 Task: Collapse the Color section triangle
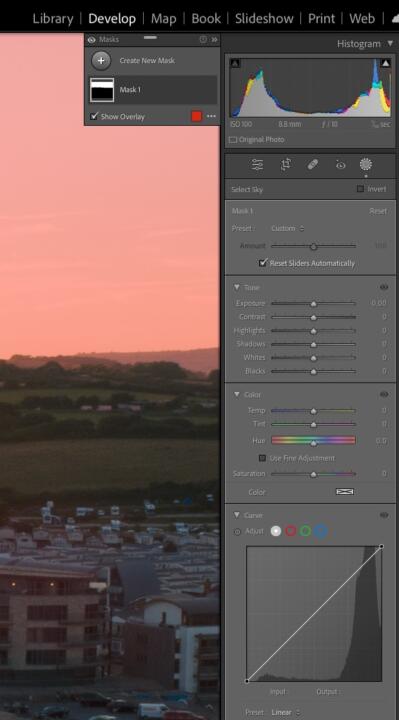tap(237, 394)
